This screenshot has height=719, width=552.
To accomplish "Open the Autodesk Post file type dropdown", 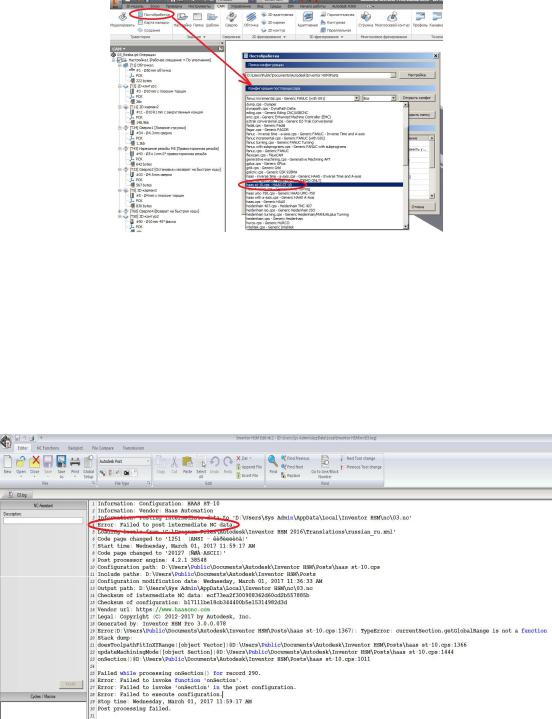I will point(124,461).
